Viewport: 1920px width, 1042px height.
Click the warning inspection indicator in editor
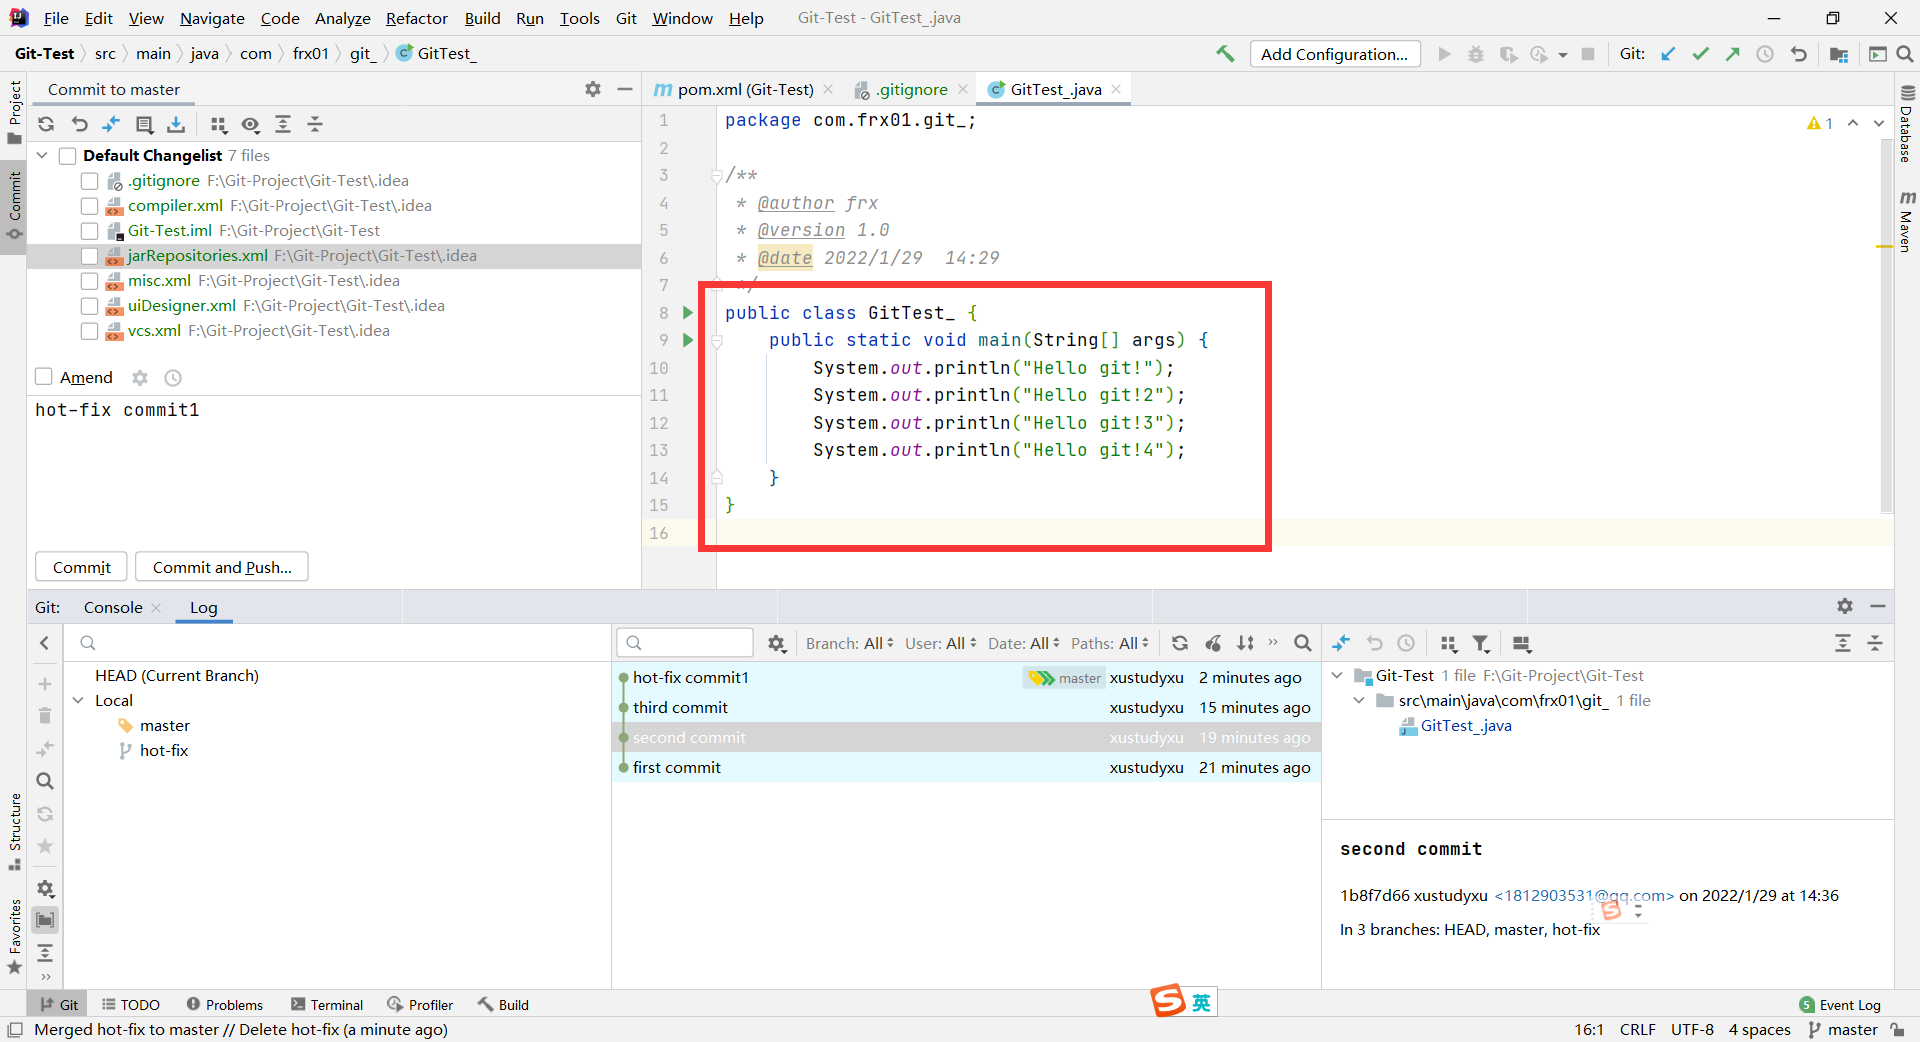pos(1819,123)
